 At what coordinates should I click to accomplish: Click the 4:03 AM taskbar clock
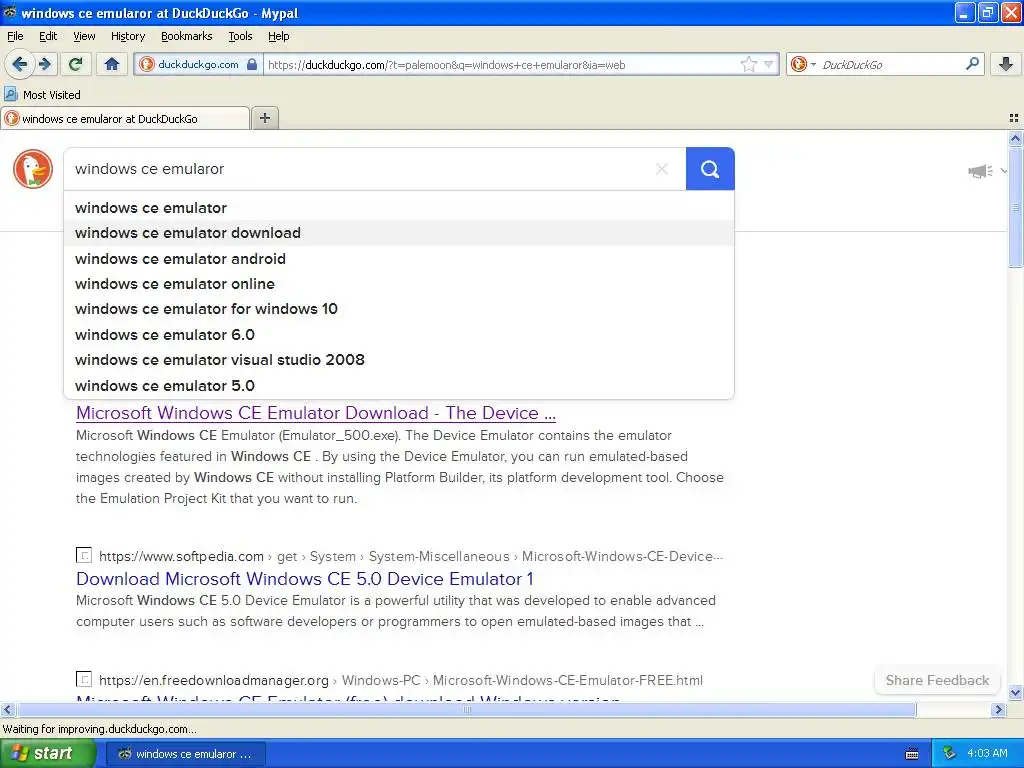click(x=987, y=753)
